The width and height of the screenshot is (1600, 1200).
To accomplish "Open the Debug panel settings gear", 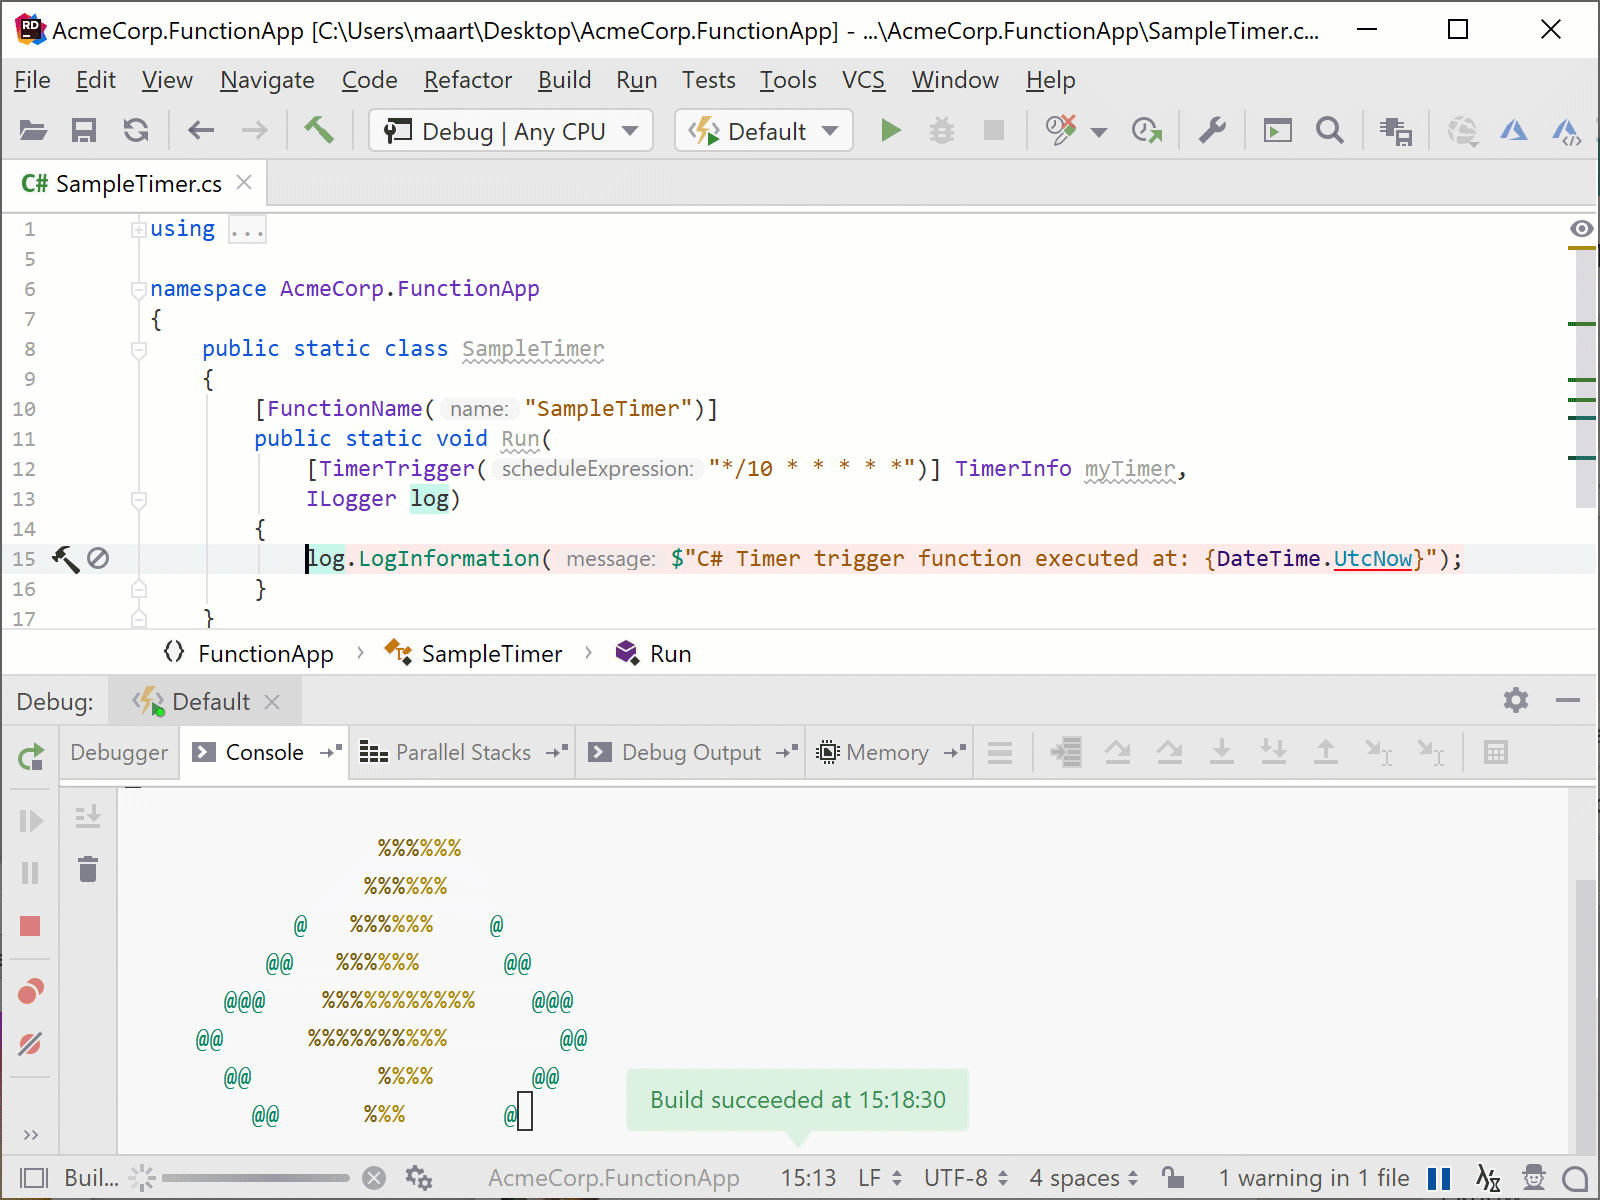I will 1516,700.
